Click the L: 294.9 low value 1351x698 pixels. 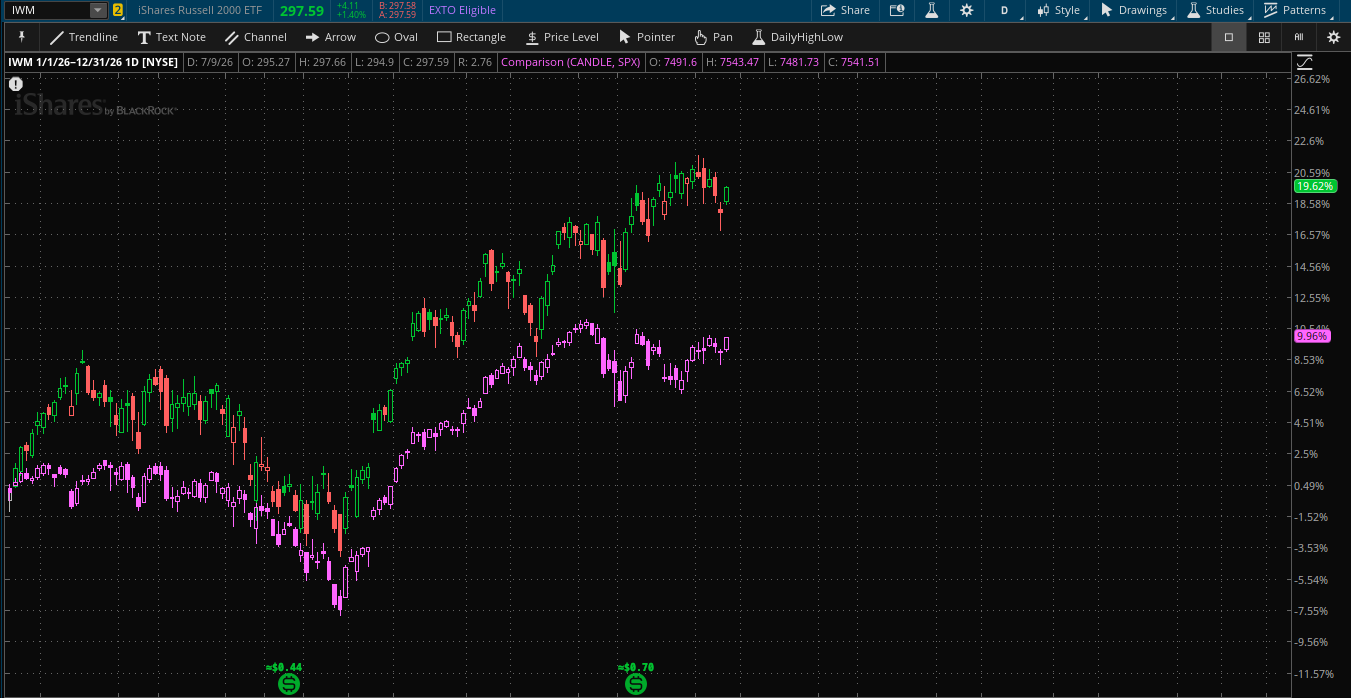374,62
